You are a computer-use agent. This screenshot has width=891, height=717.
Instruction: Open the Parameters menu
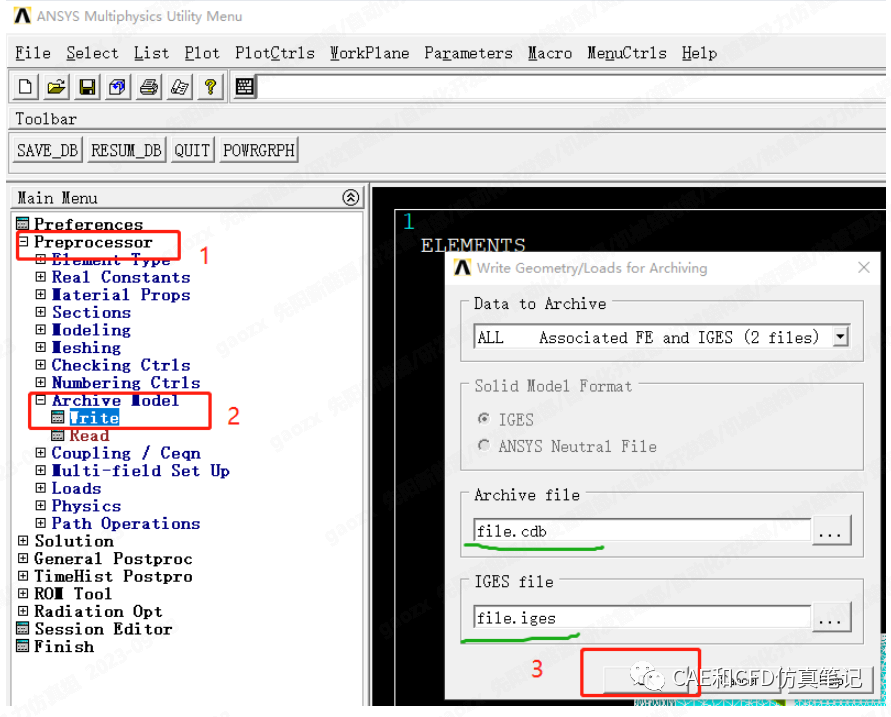(x=468, y=53)
